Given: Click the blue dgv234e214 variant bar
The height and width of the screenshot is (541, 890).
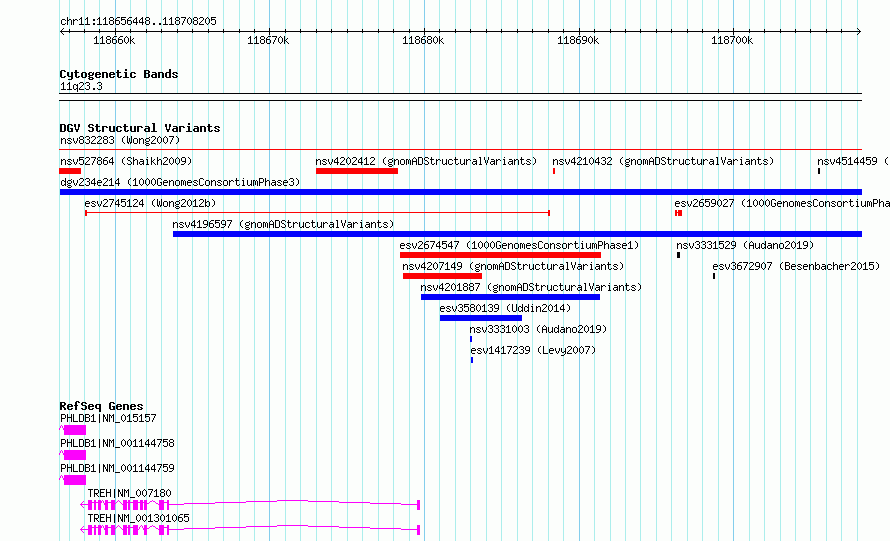Looking at the screenshot, I should click(461, 192).
